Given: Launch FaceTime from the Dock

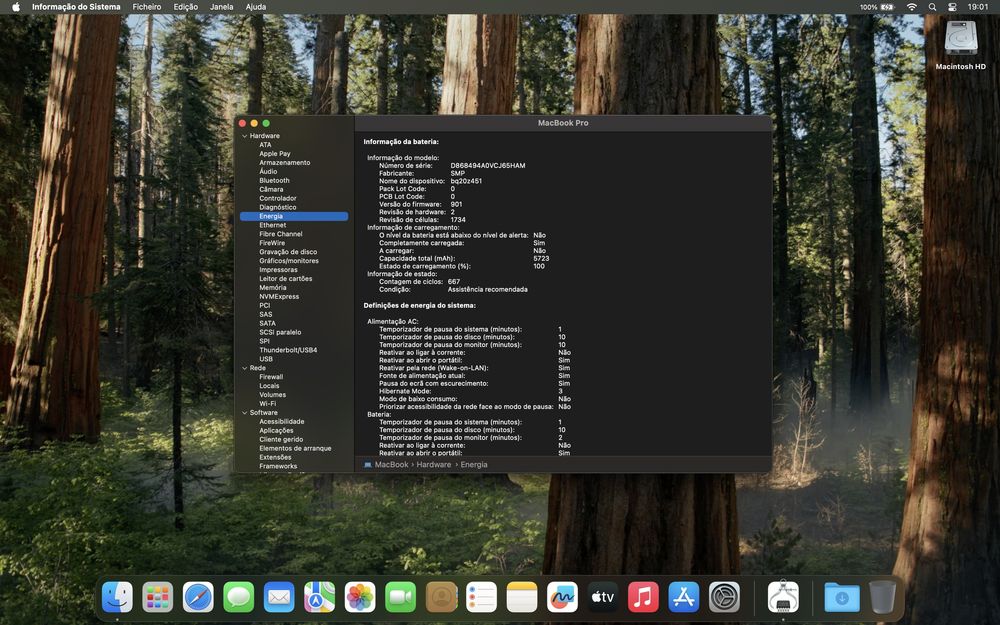Looking at the screenshot, I should click(x=401, y=598).
